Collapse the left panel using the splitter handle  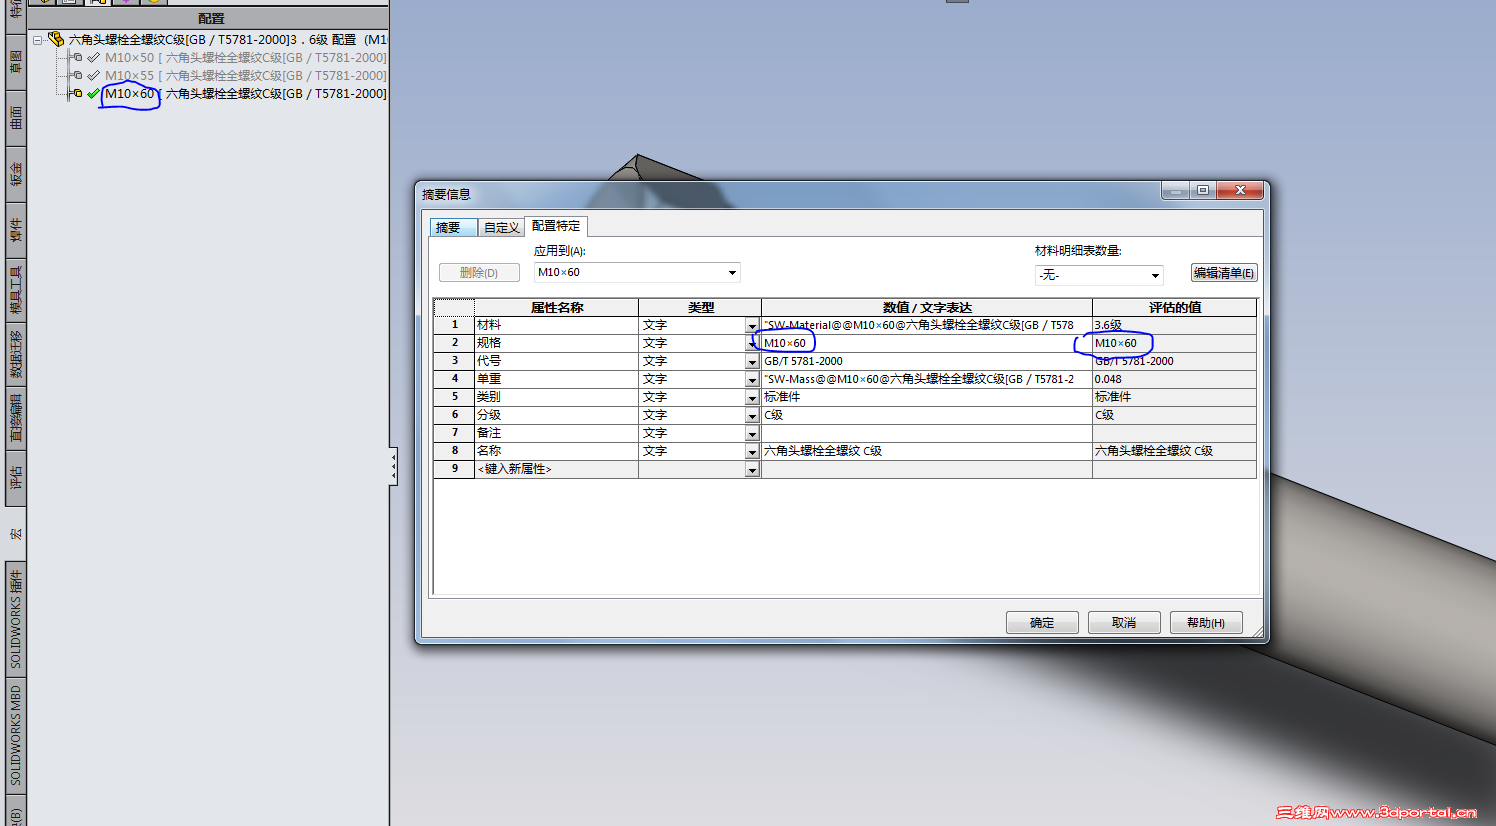pos(393,466)
